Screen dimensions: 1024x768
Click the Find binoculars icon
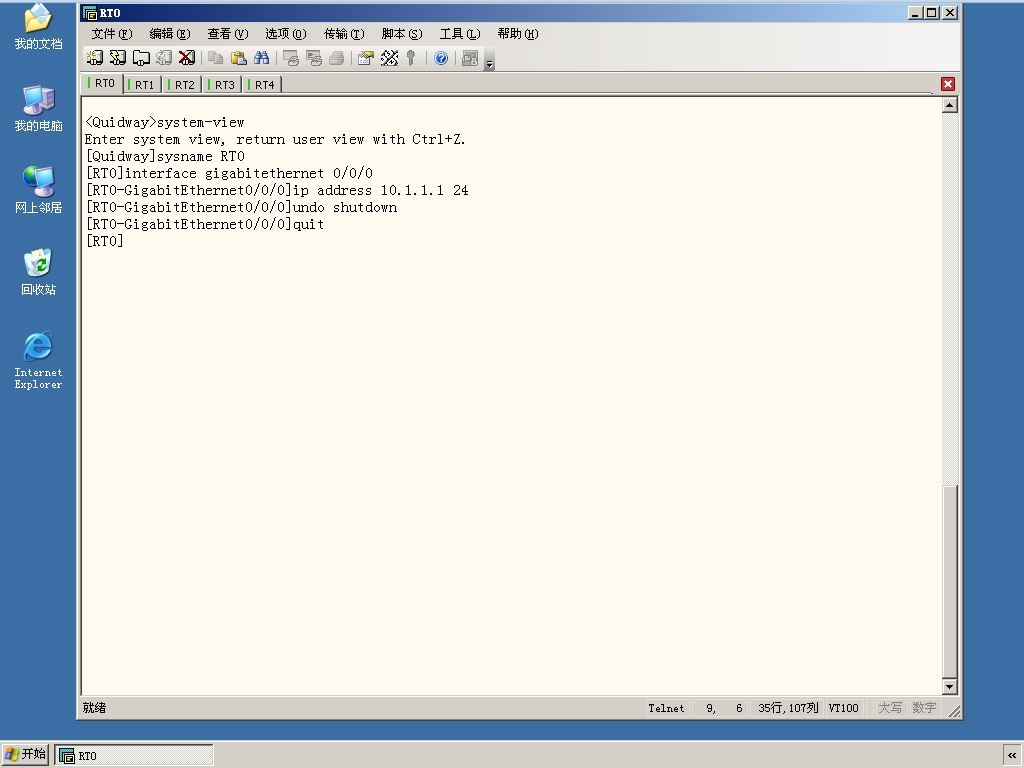(261, 58)
